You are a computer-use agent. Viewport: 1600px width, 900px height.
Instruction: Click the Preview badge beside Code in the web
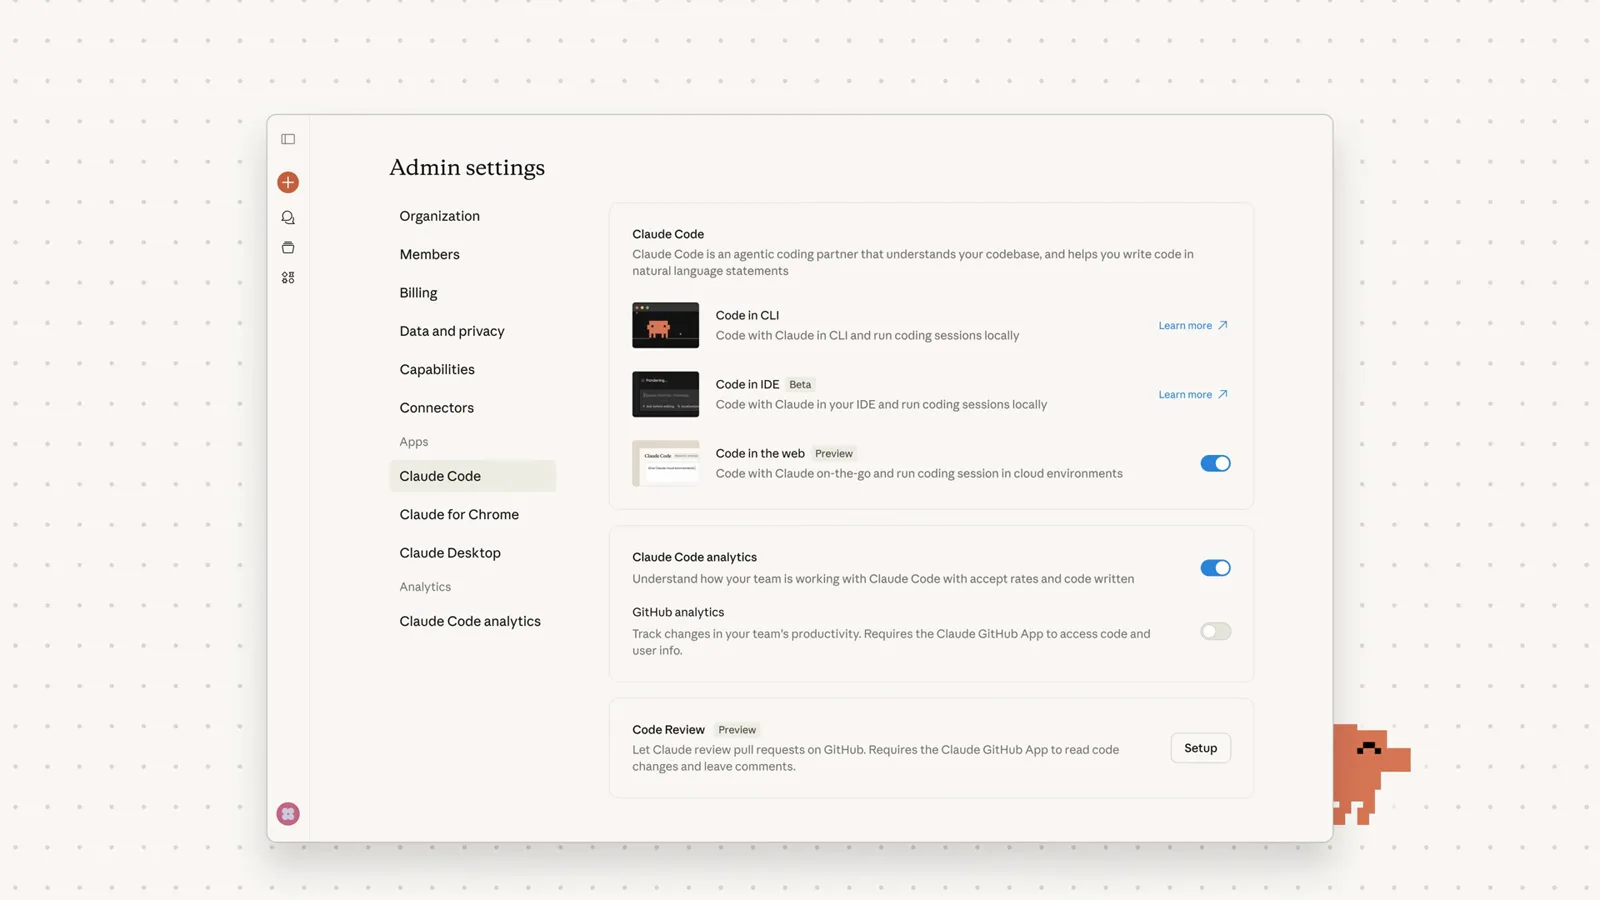pyautogui.click(x=834, y=453)
